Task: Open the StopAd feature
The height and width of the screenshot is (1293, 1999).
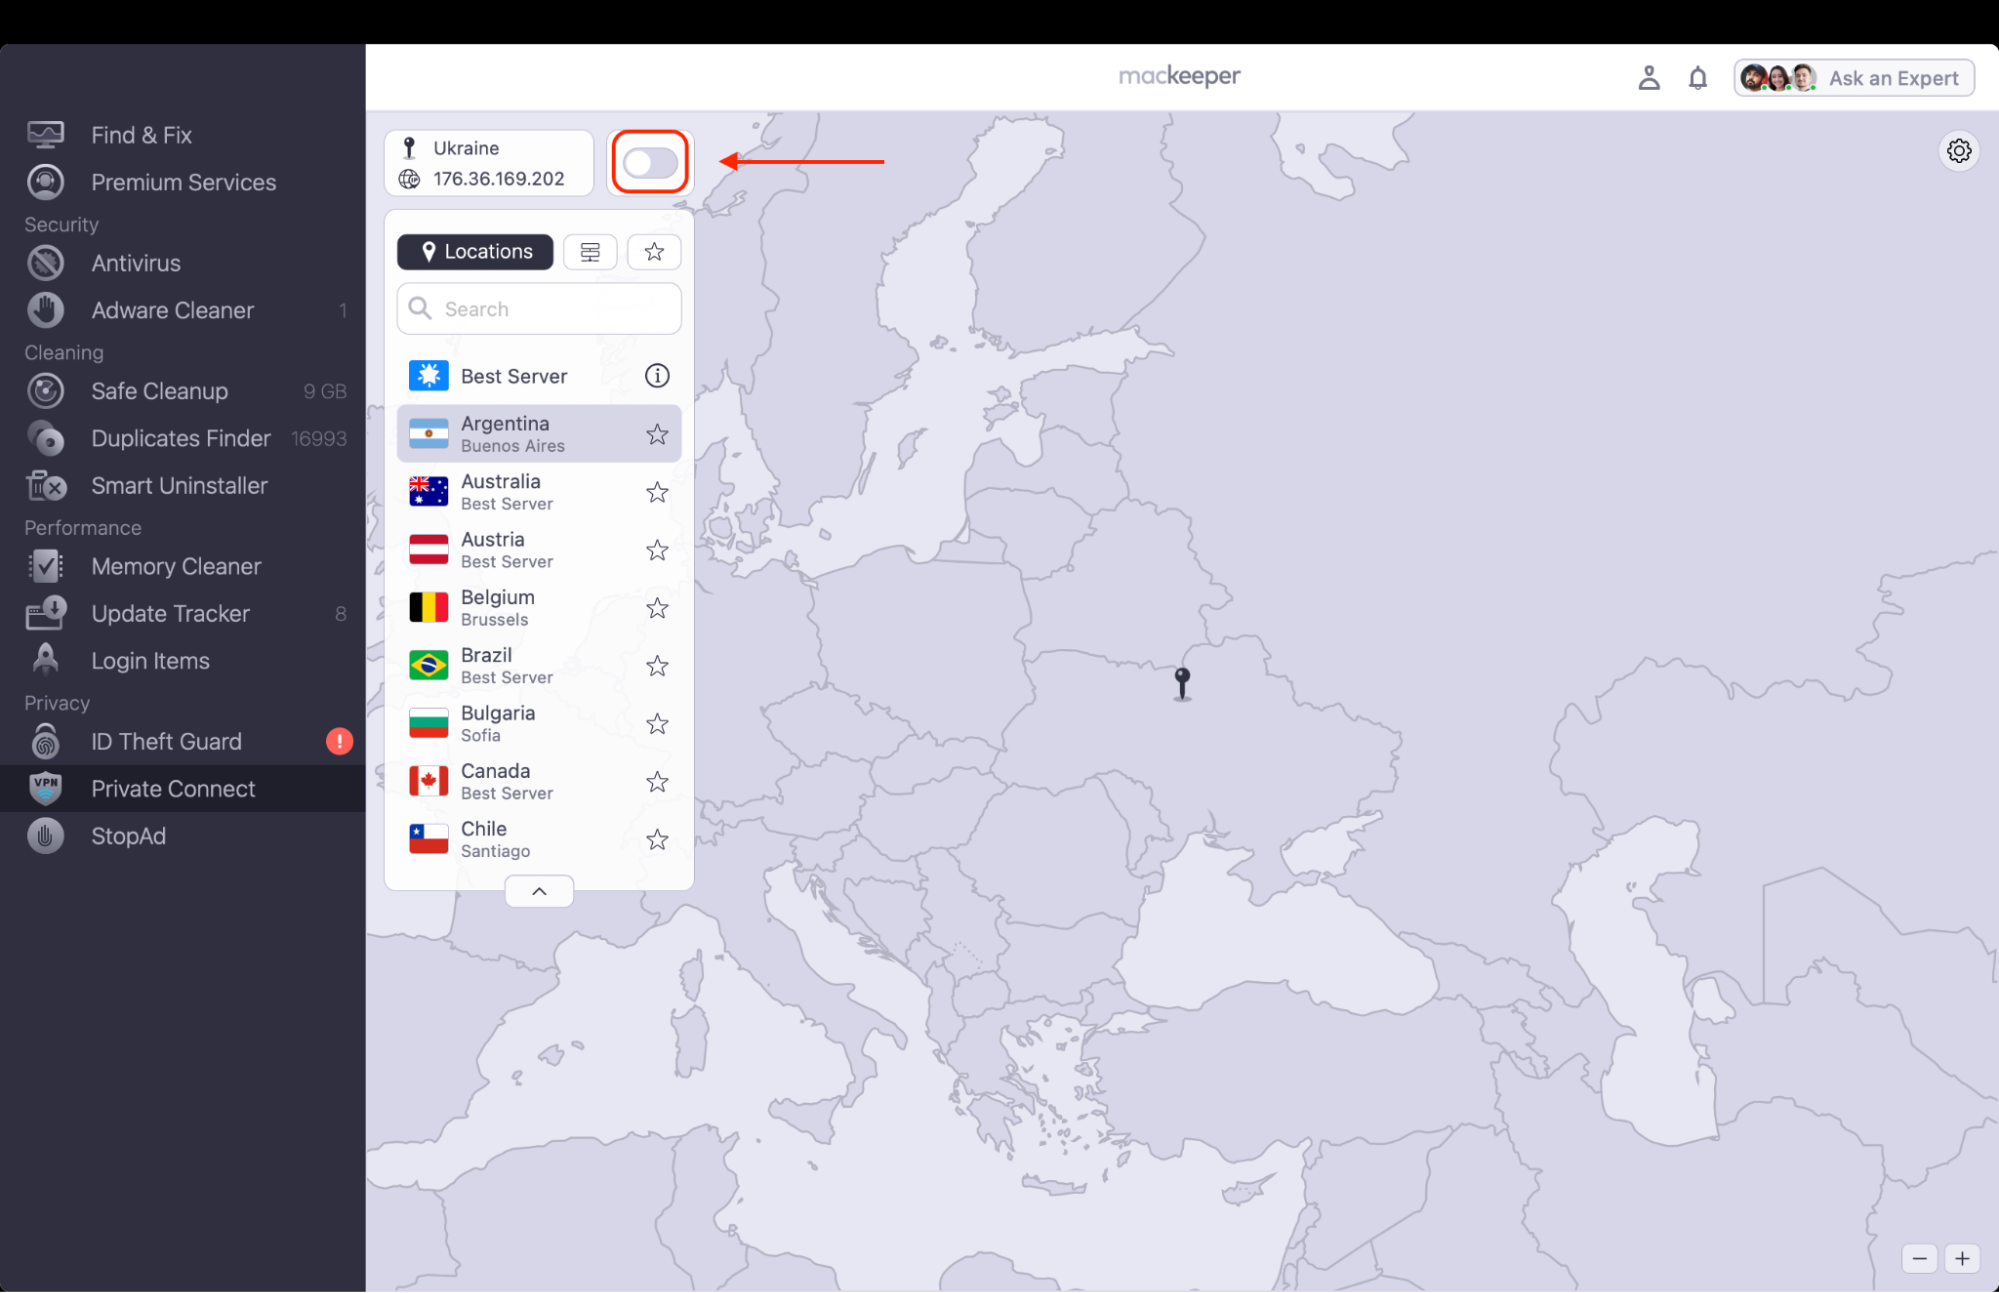Action: click(128, 836)
